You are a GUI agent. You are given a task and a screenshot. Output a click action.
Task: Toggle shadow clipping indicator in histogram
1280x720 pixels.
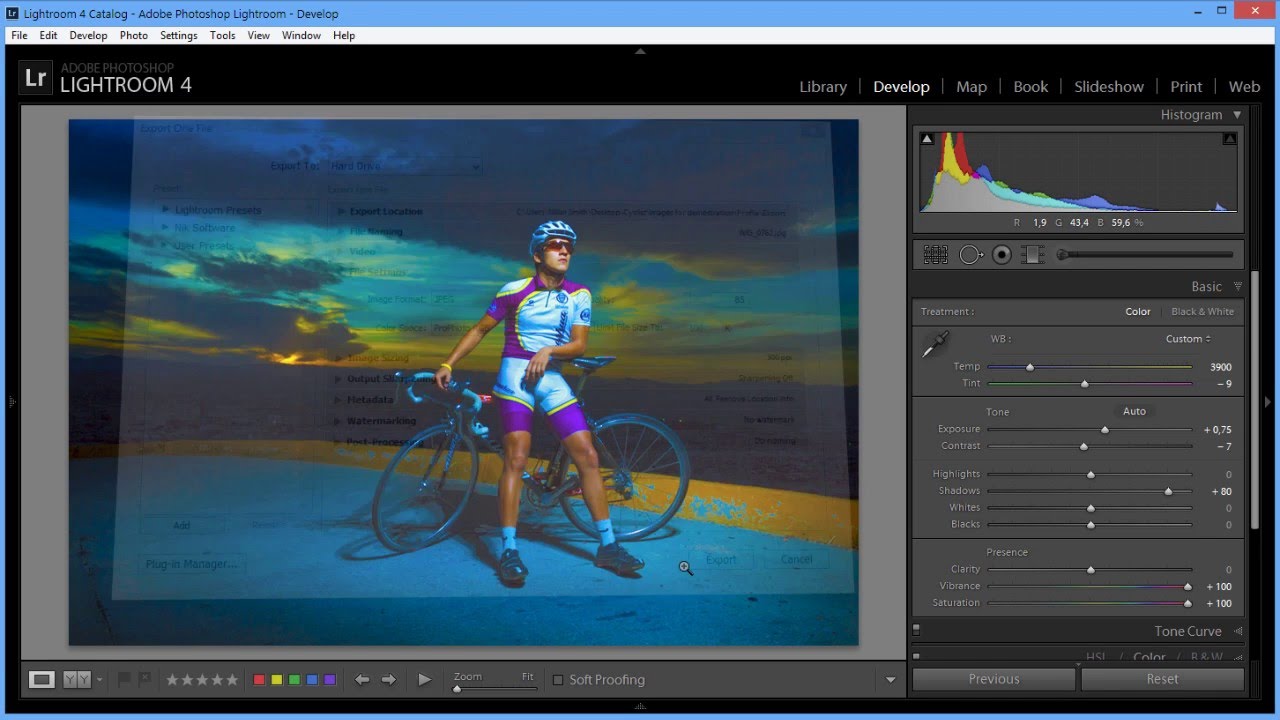click(927, 139)
